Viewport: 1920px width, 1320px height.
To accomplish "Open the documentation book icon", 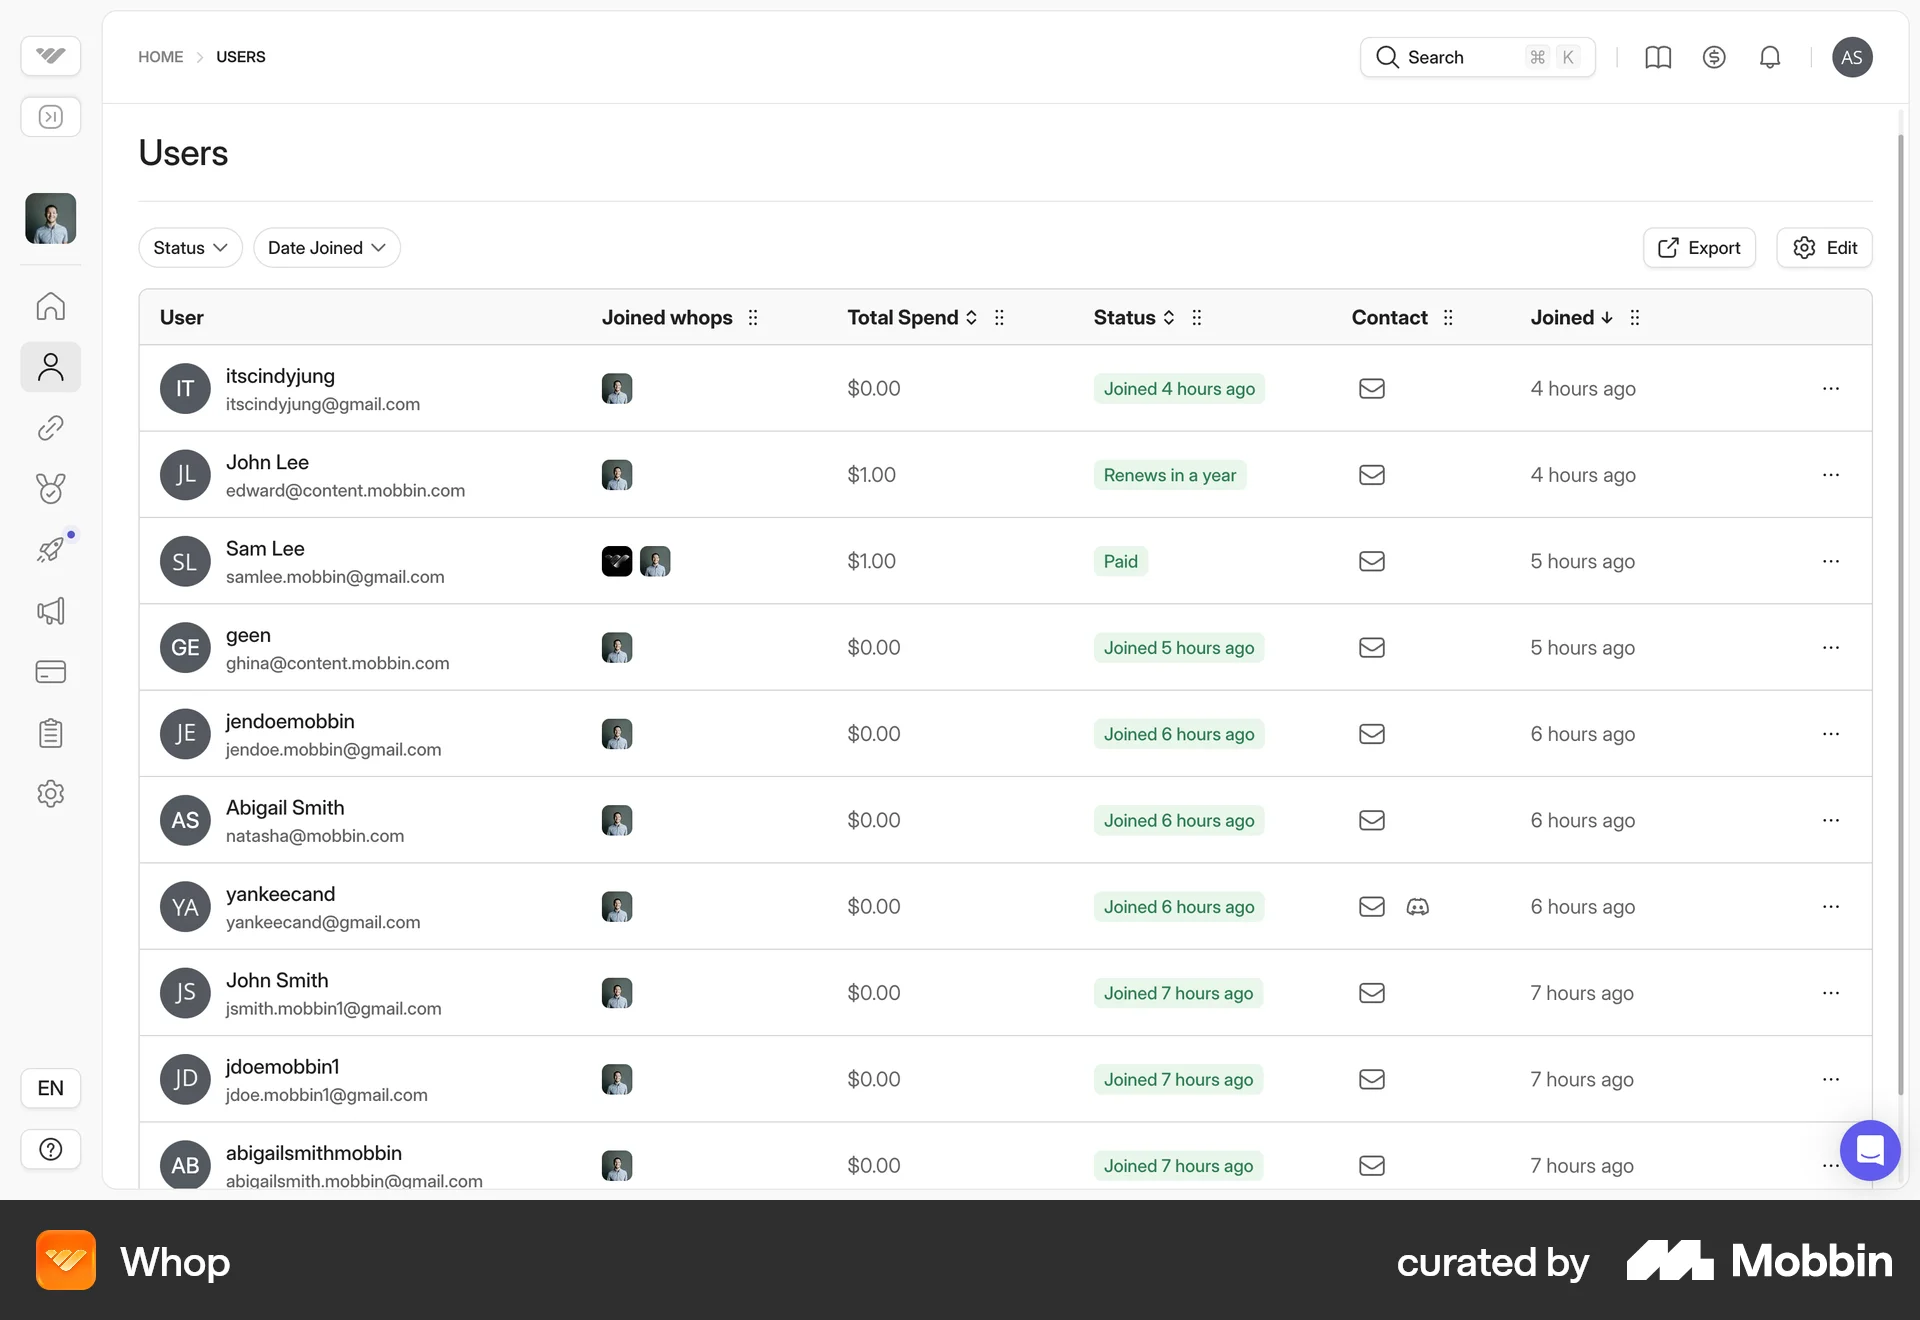I will tap(1658, 57).
